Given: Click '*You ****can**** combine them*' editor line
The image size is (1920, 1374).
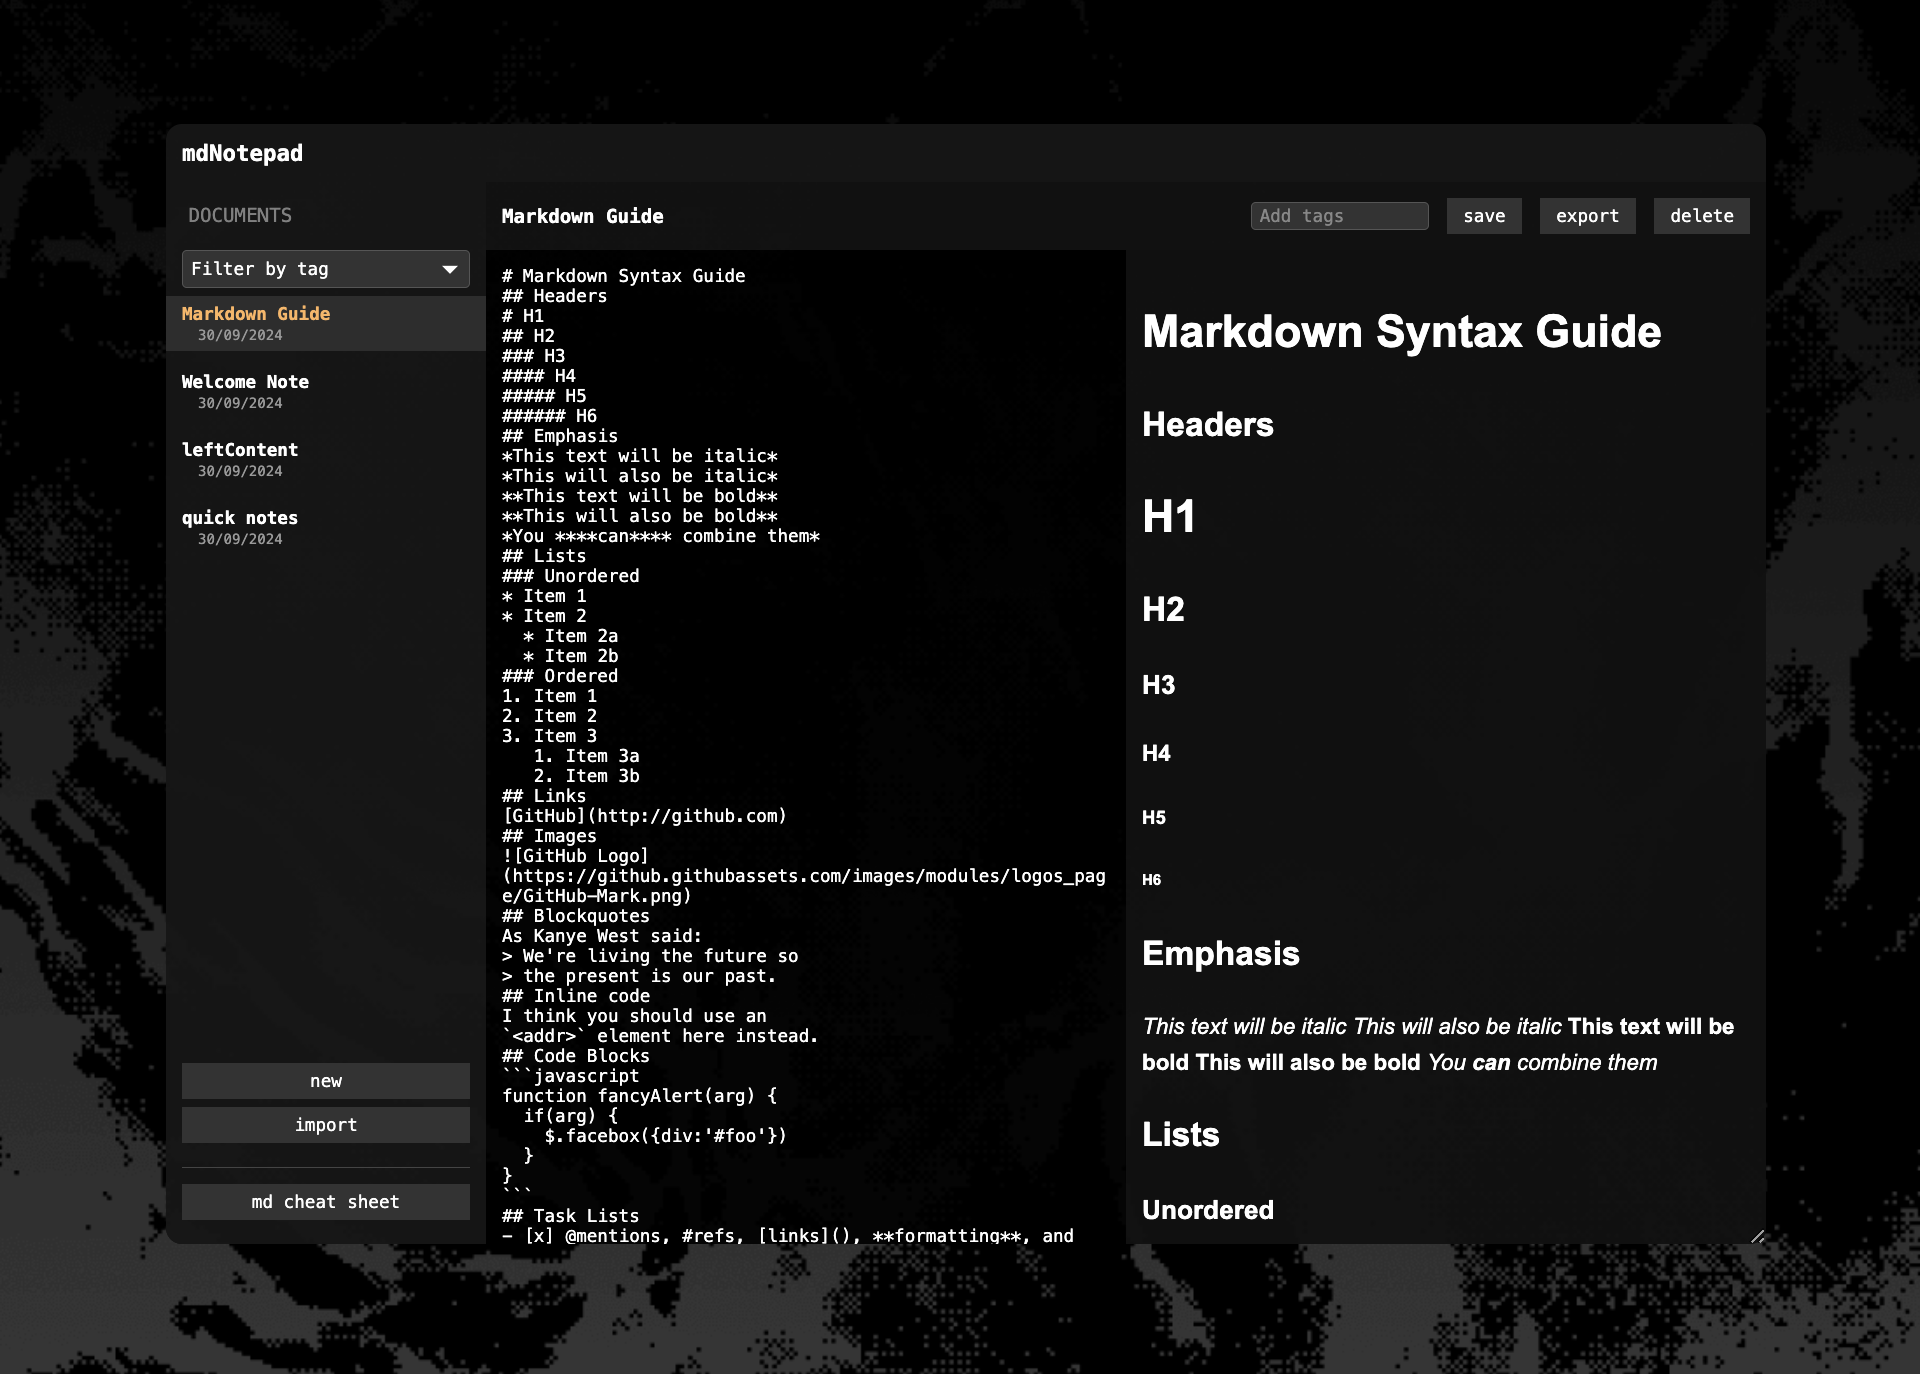Looking at the screenshot, I should click(x=660, y=536).
